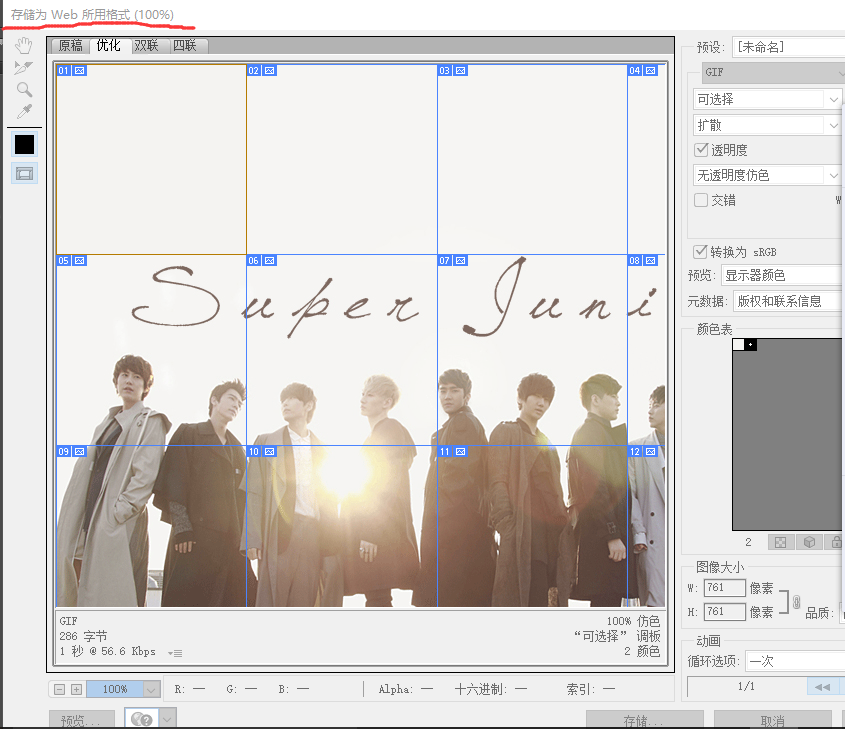Click the 存储... button
Viewport: 845px width, 729px height.
[645, 720]
